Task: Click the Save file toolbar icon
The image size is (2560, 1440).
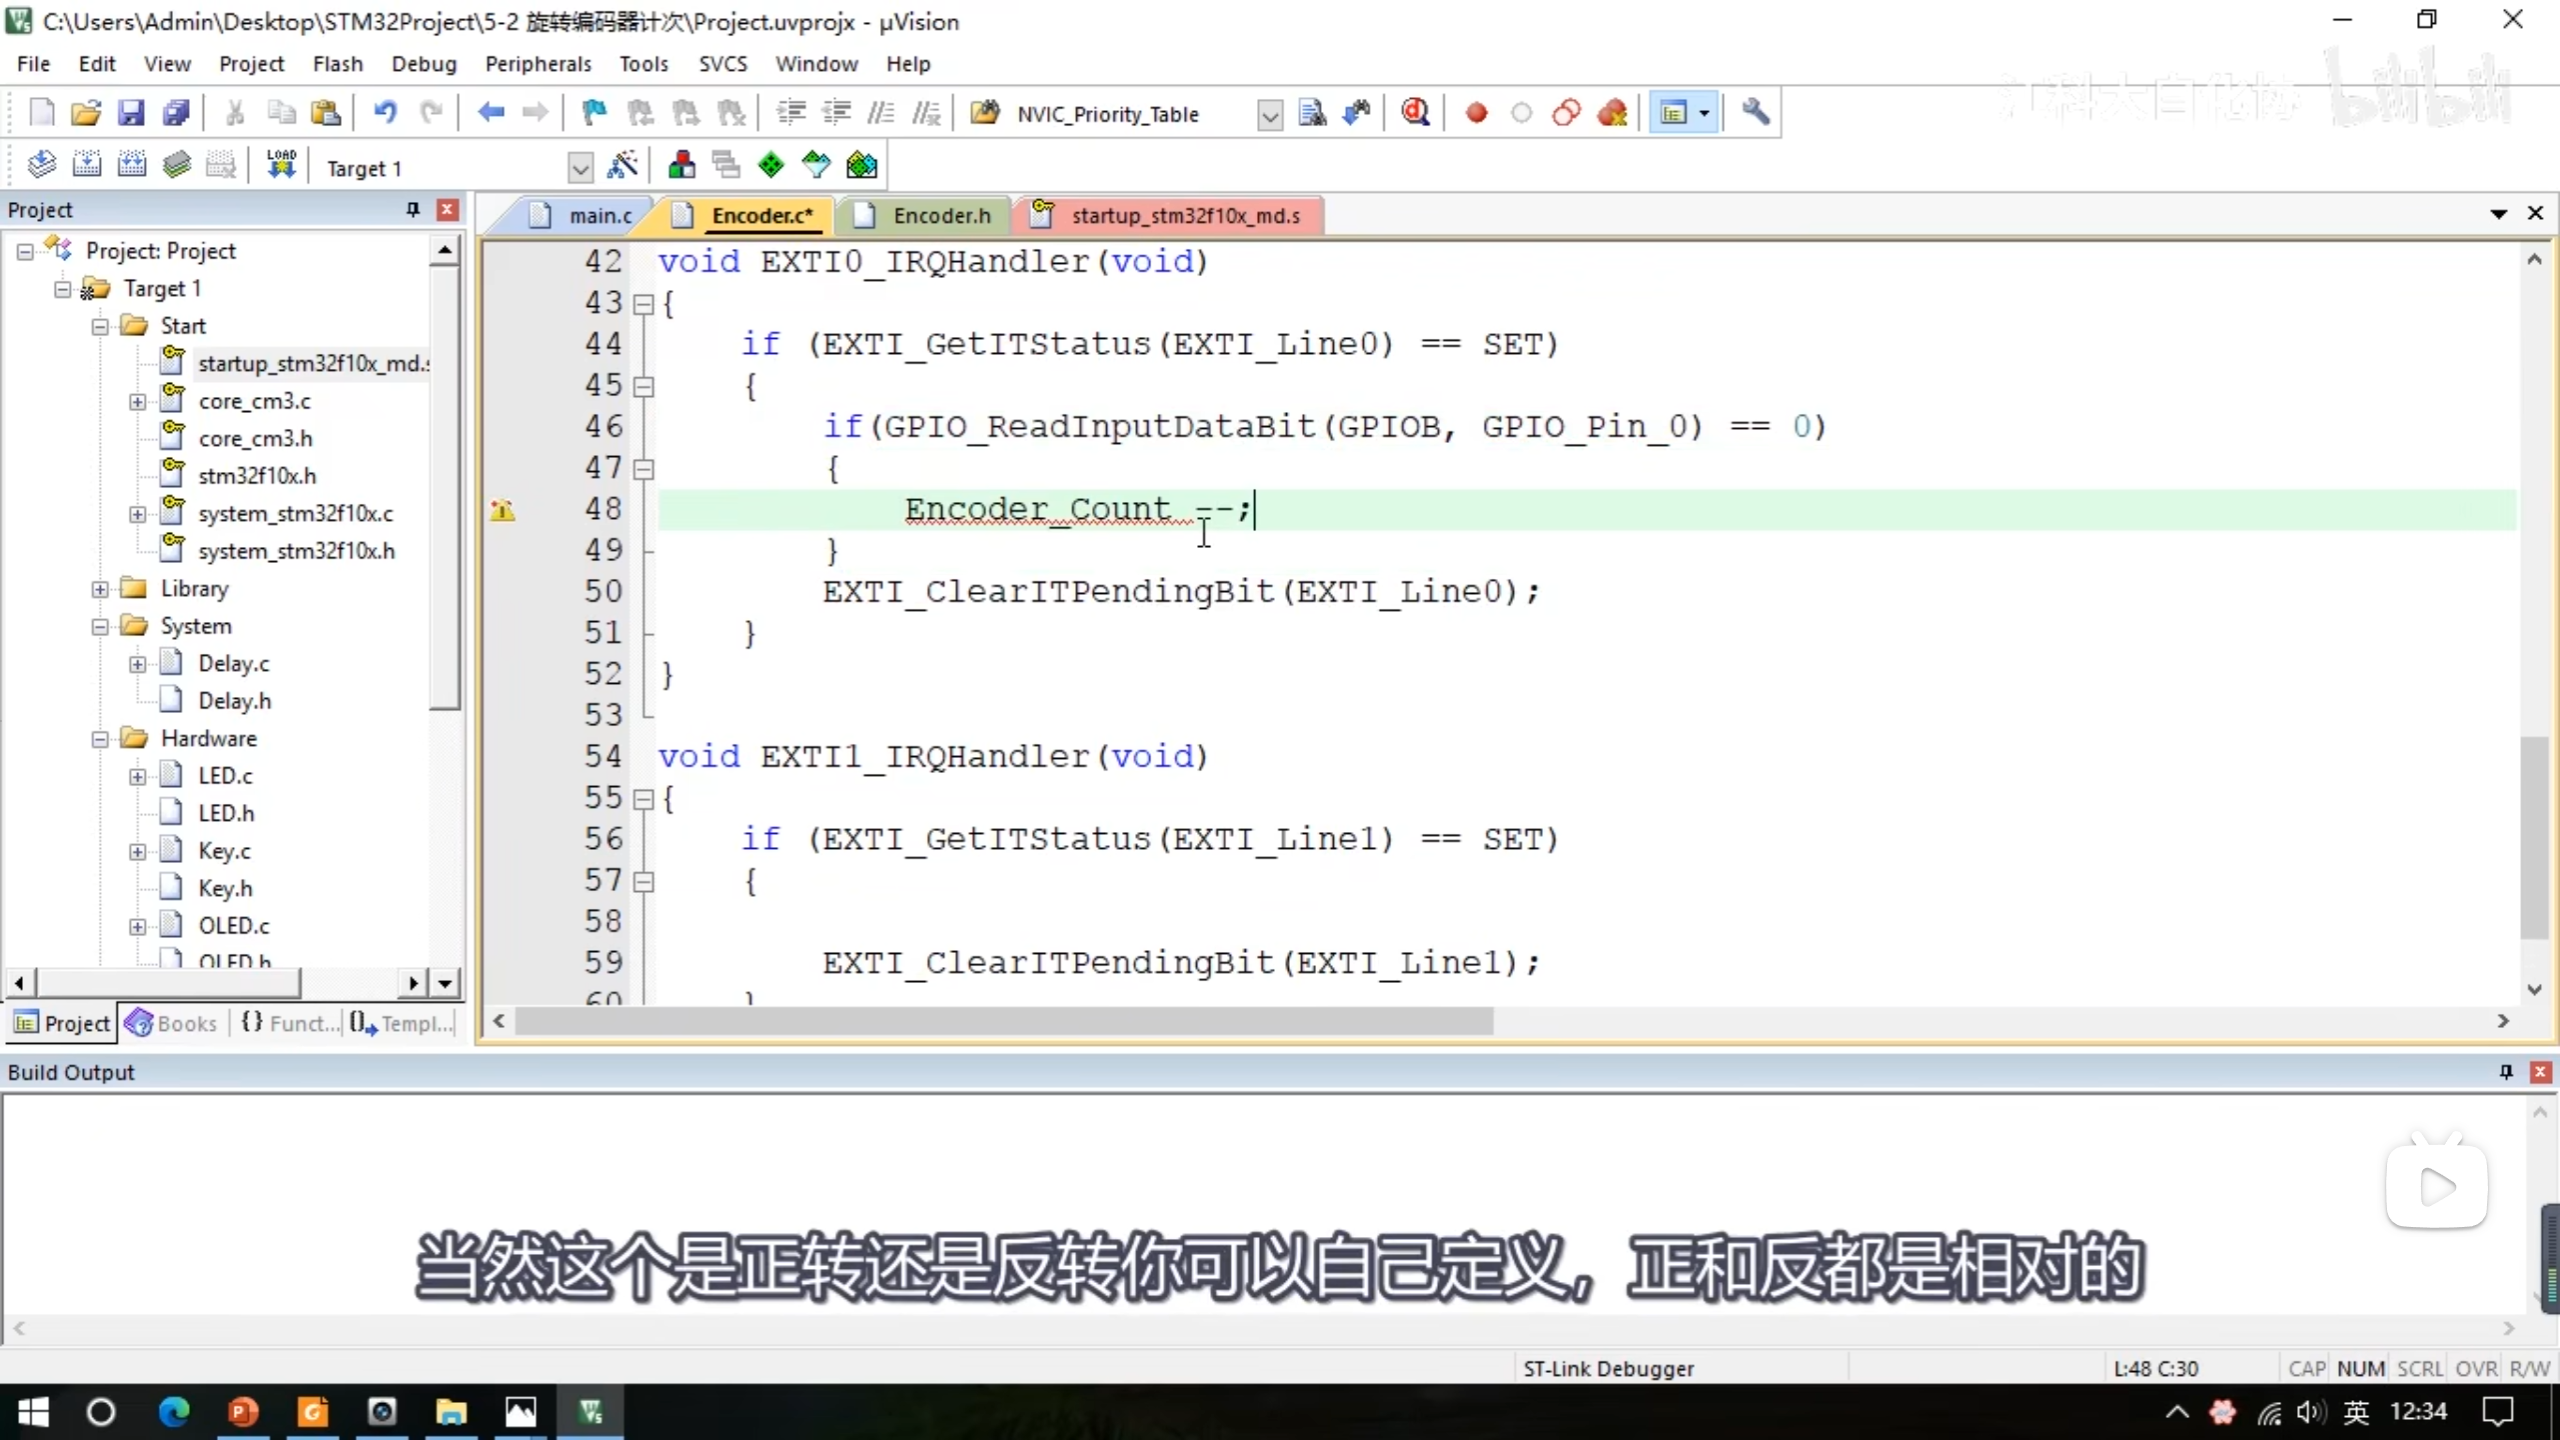Action: 131,113
